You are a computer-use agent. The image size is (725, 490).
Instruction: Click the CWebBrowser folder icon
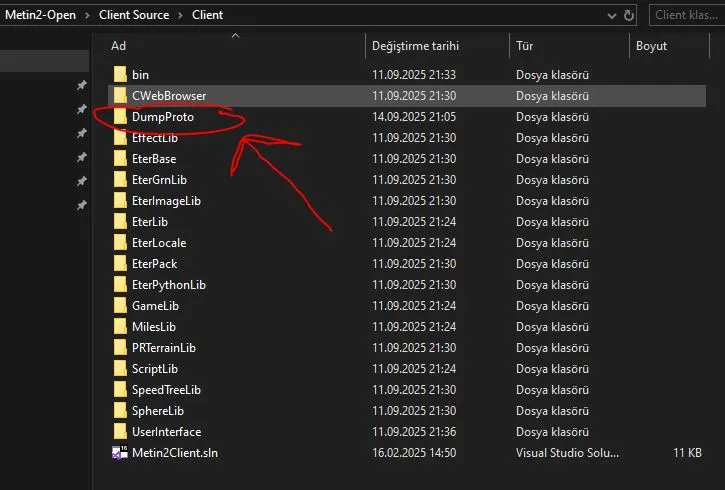(120, 96)
